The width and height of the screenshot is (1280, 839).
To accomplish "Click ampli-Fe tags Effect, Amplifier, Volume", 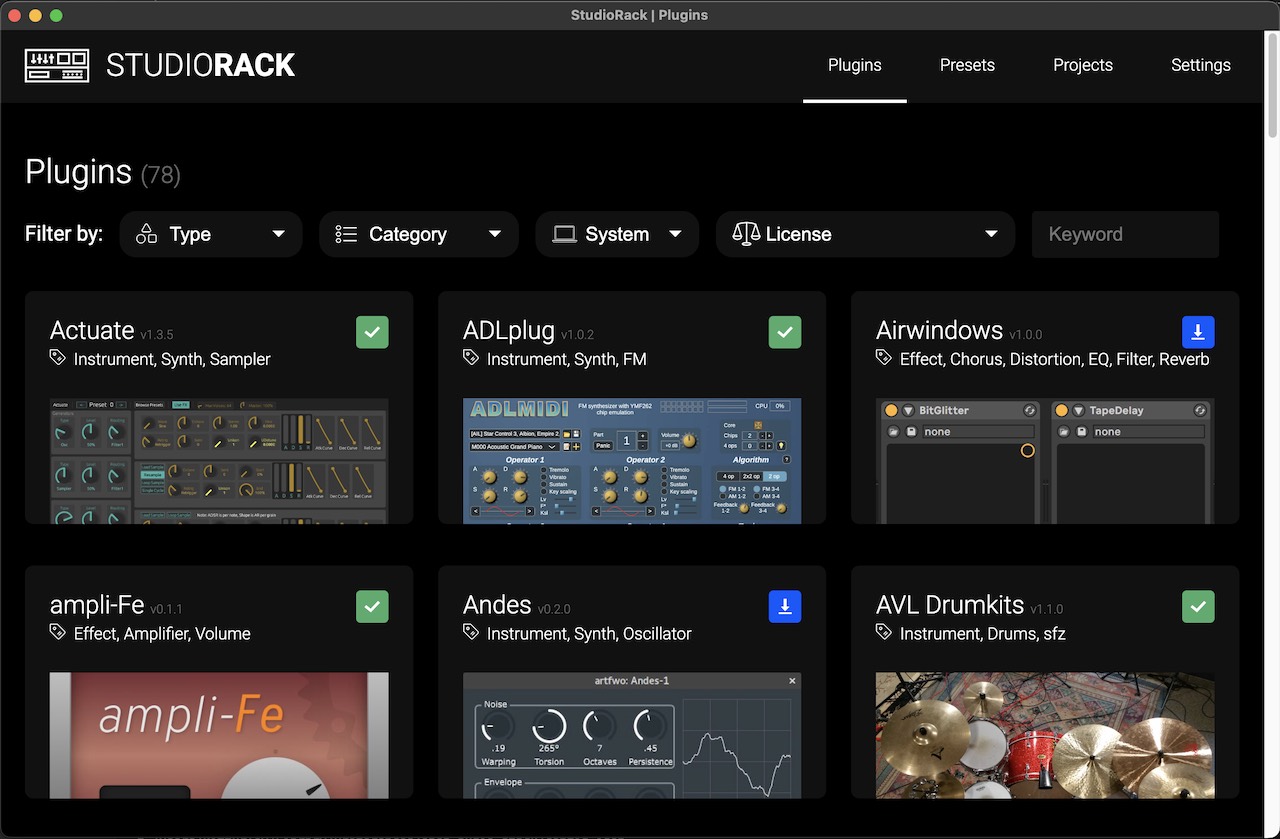I will pos(162,634).
